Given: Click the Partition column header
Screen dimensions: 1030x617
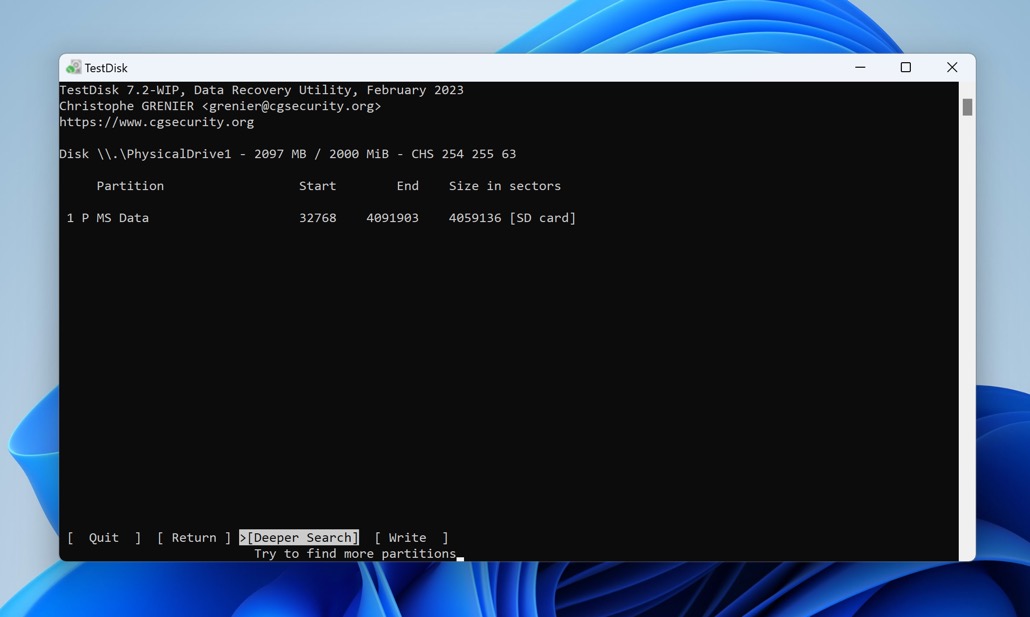Looking at the screenshot, I should pos(130,186).
